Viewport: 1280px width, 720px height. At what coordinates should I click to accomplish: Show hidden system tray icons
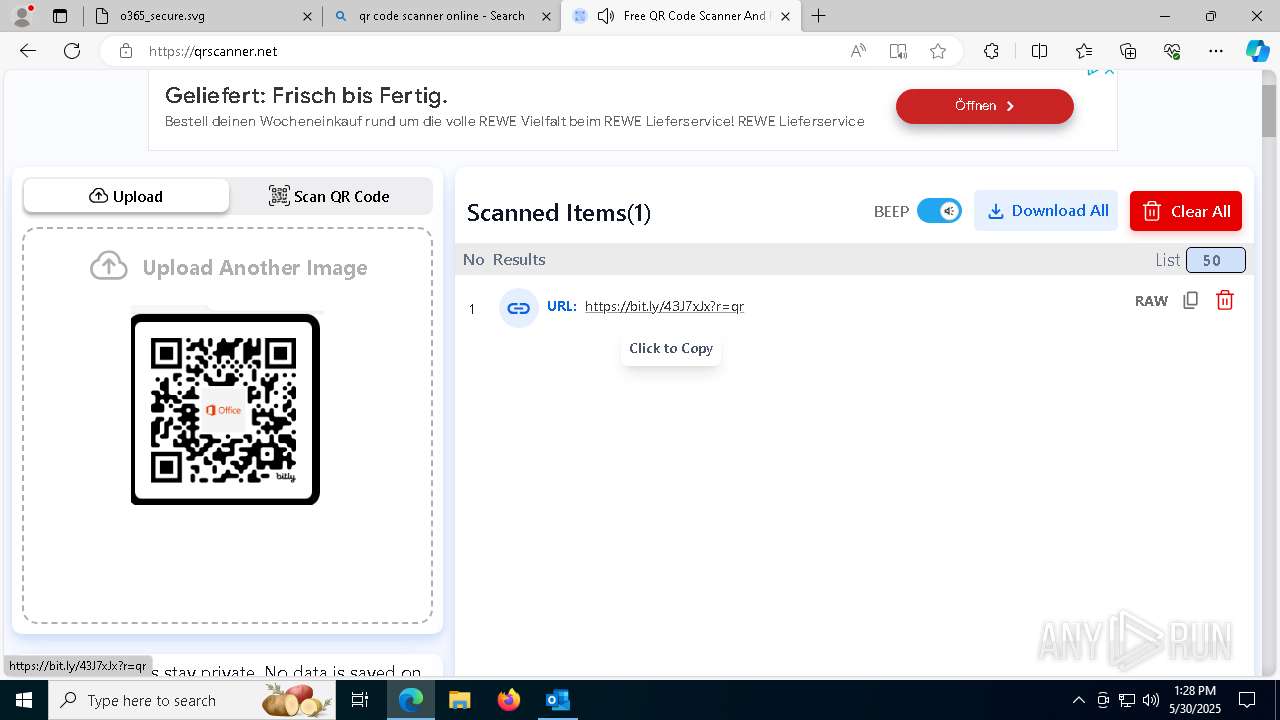coord(1078,700)
